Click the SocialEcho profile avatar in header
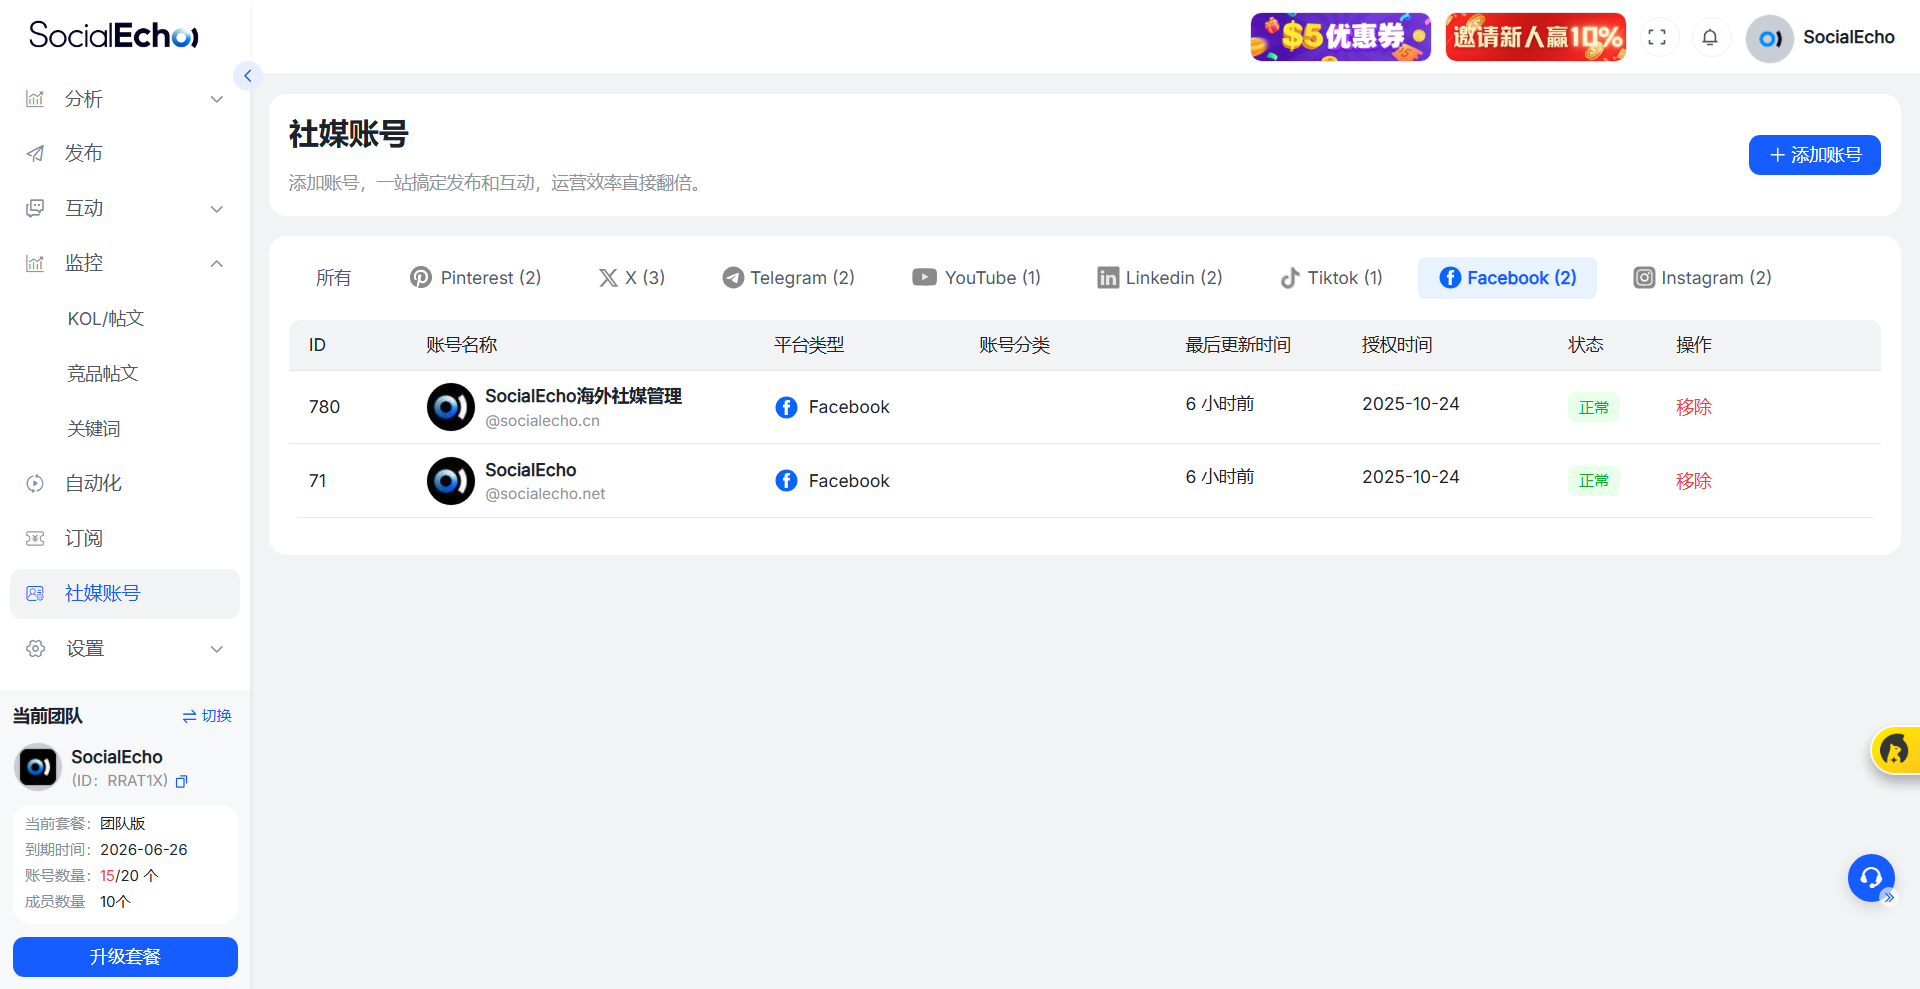 pos(1770,38)
